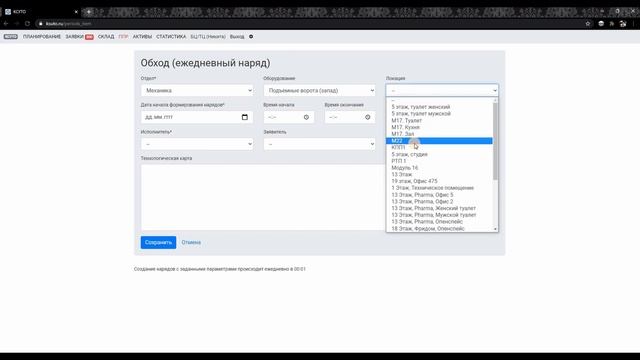
Task: Select '19 этаж, Офис 475' location option
Action: [439, 181]
